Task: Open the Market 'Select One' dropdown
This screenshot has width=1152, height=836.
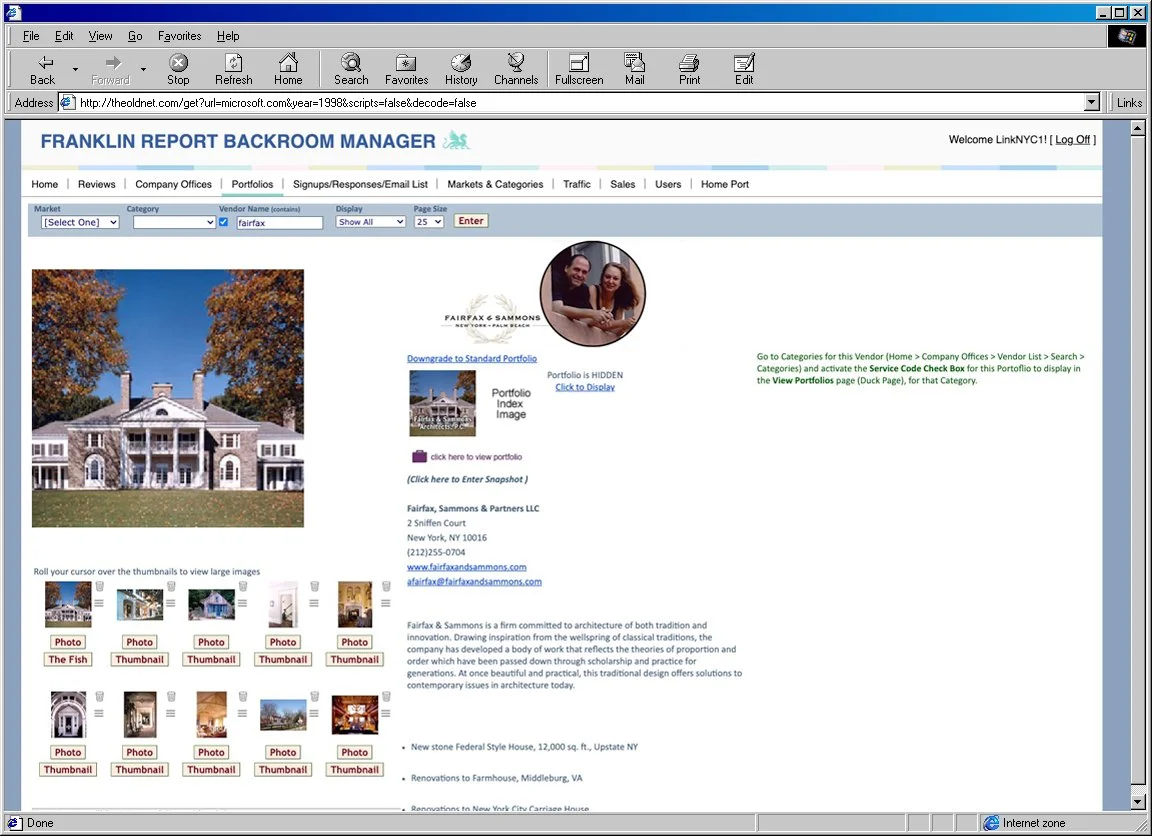Action: click(80, 222)
